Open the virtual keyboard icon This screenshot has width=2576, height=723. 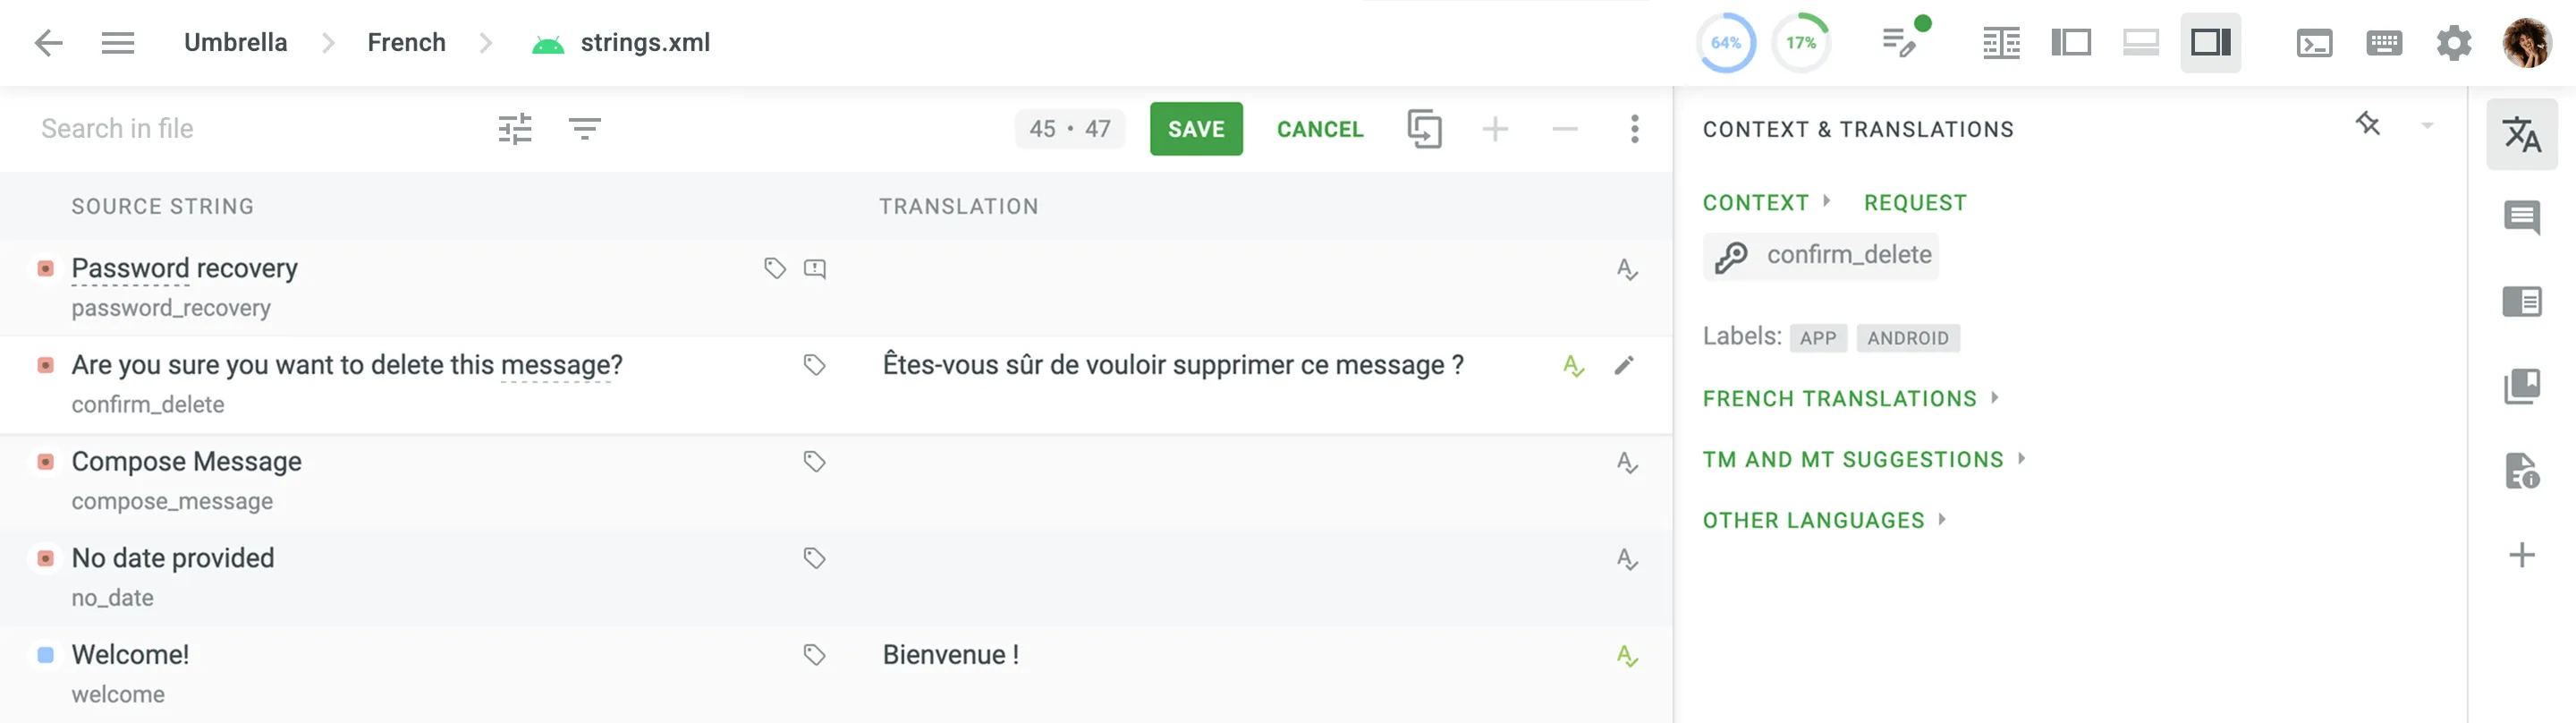2384,42
